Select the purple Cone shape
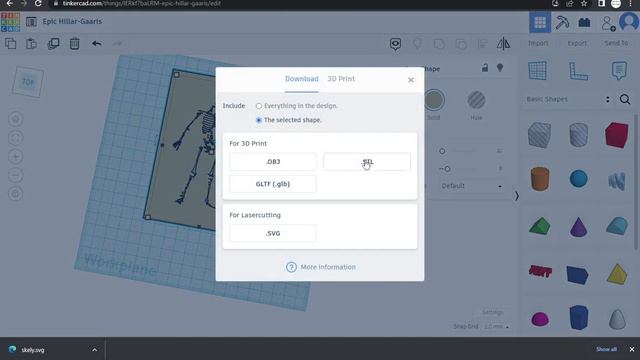This screenshot has height=360, width=640. (x=578, y=227)
